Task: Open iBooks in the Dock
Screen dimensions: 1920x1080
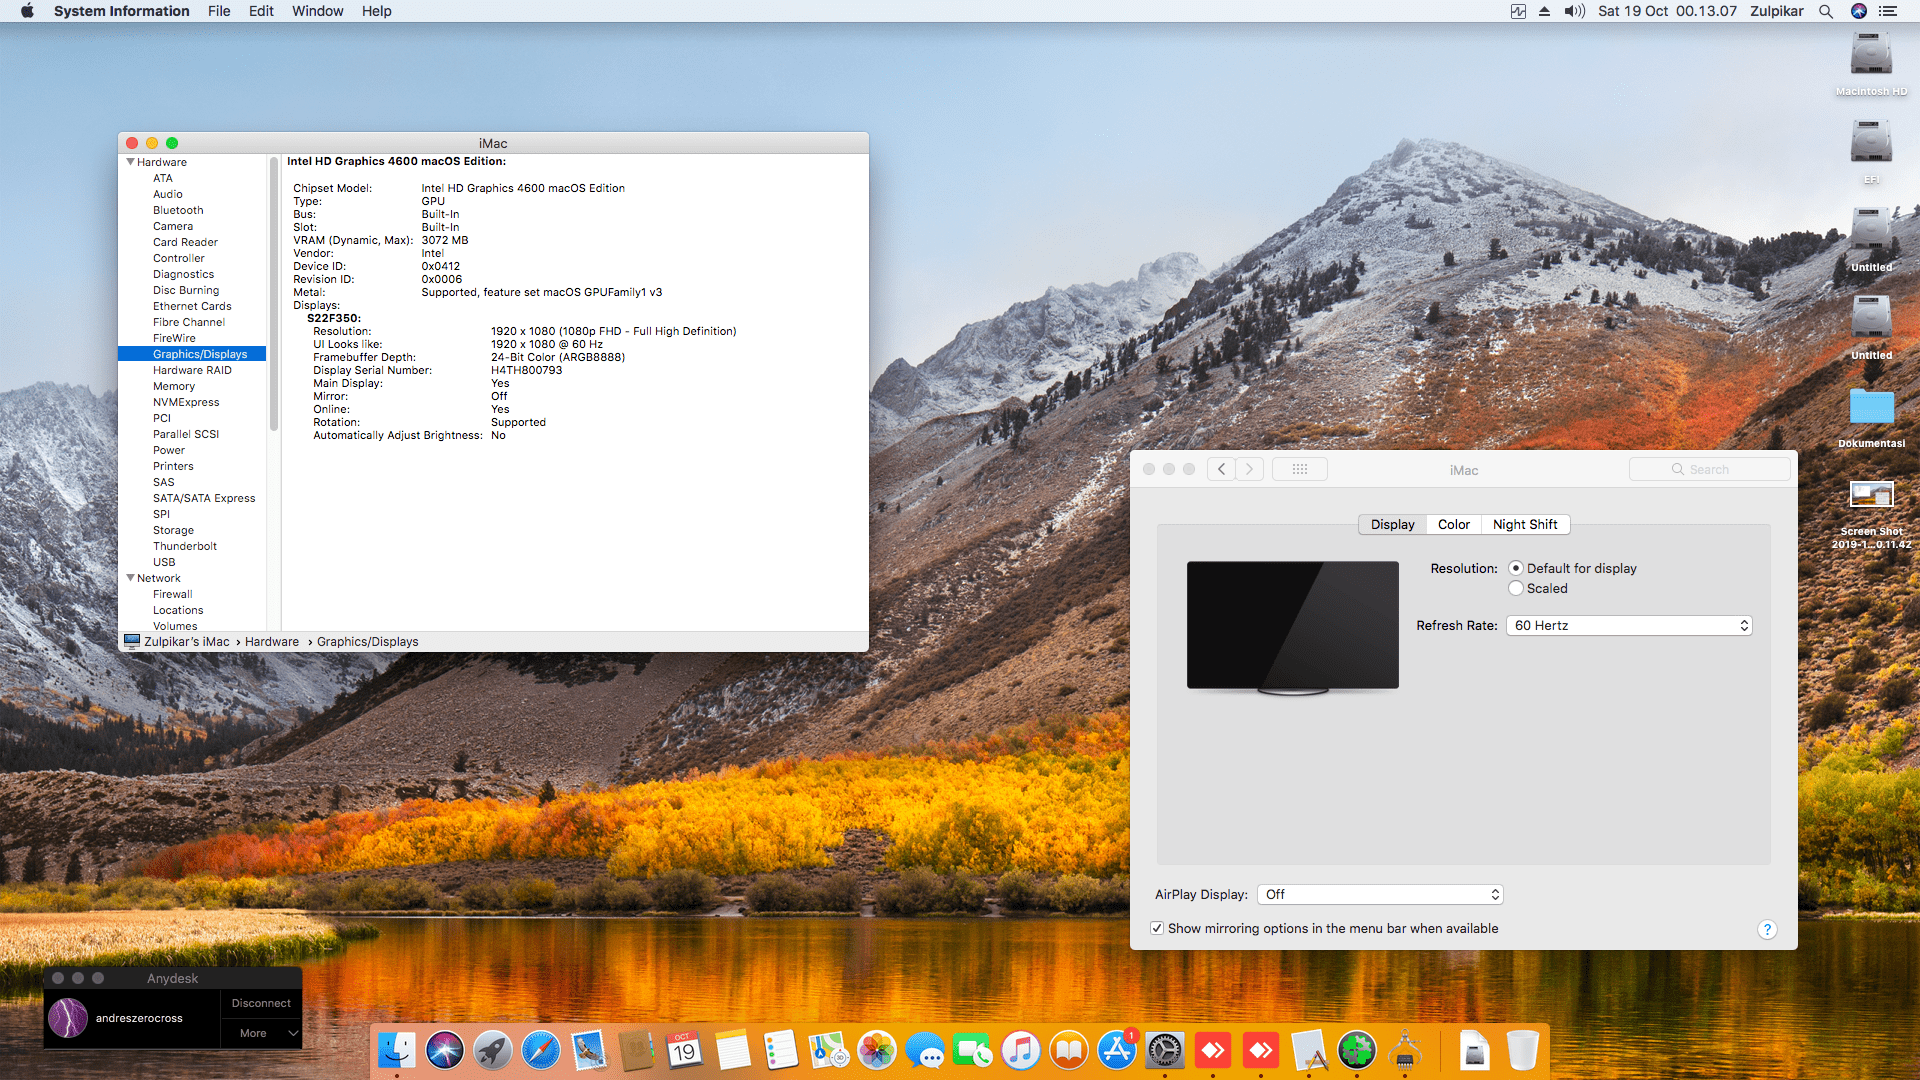Action: tap(1069, 1051)
